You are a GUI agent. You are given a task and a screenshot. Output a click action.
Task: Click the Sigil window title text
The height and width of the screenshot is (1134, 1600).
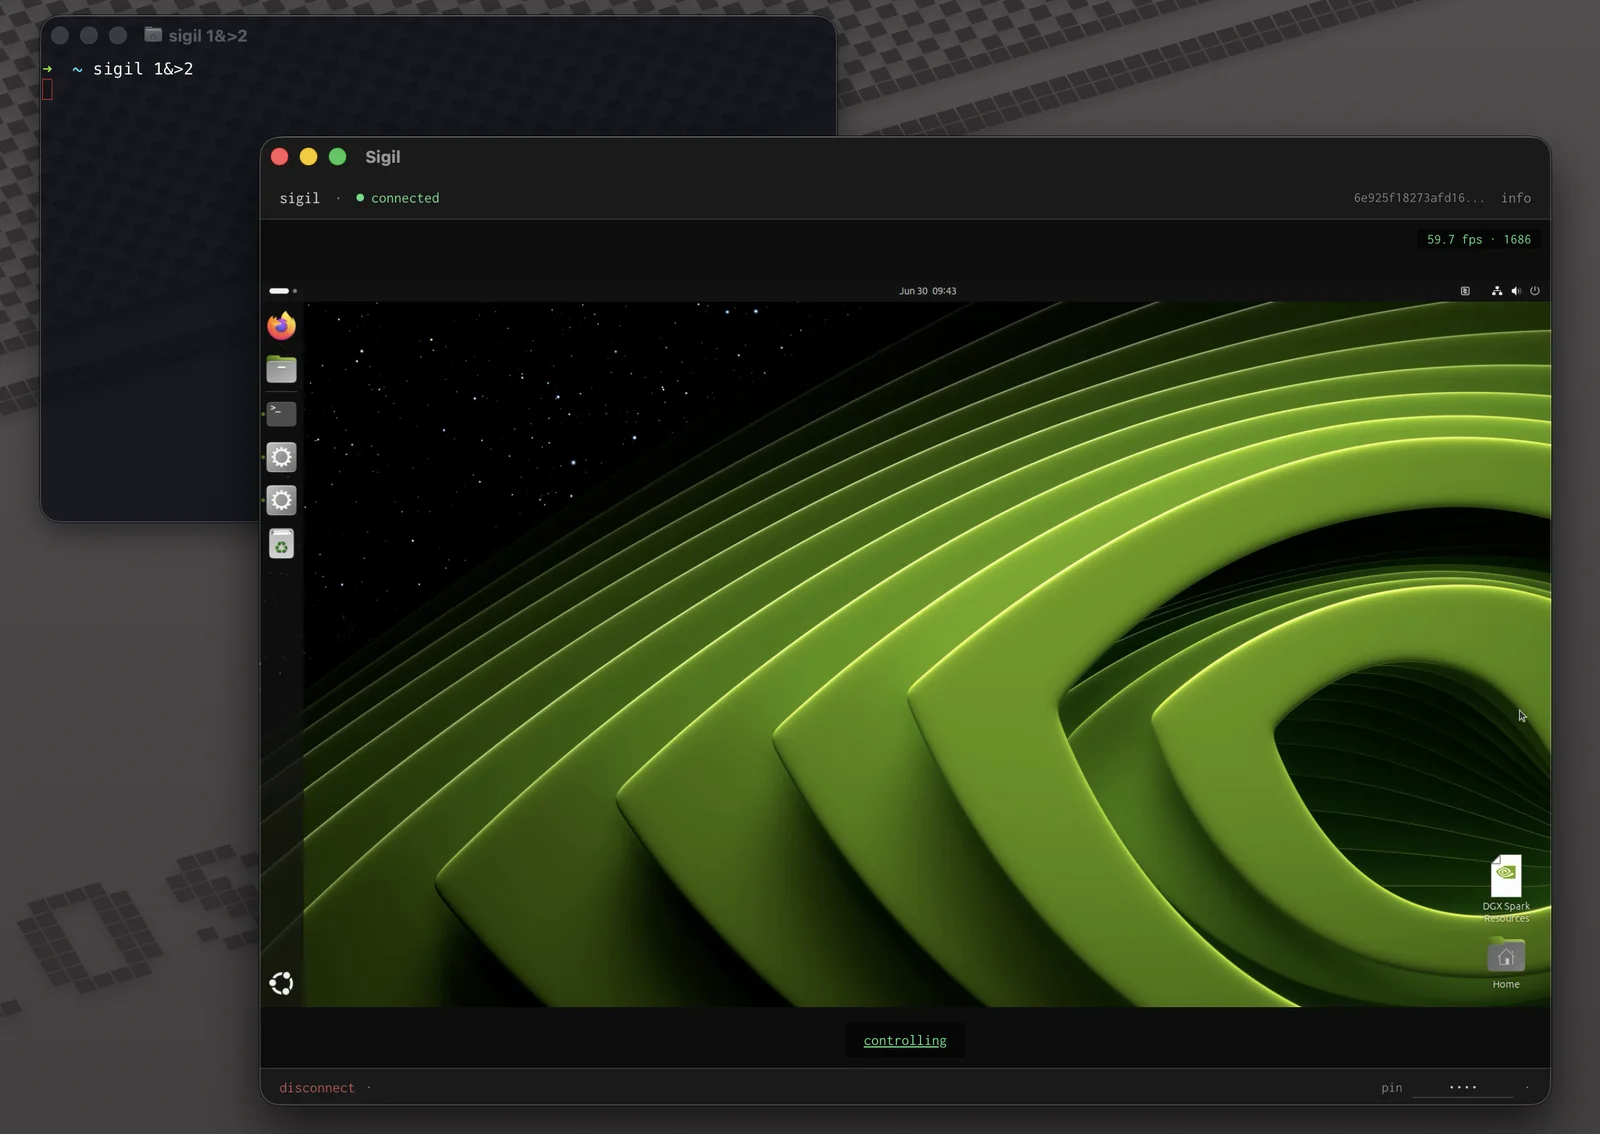click(x=383, y=157)
